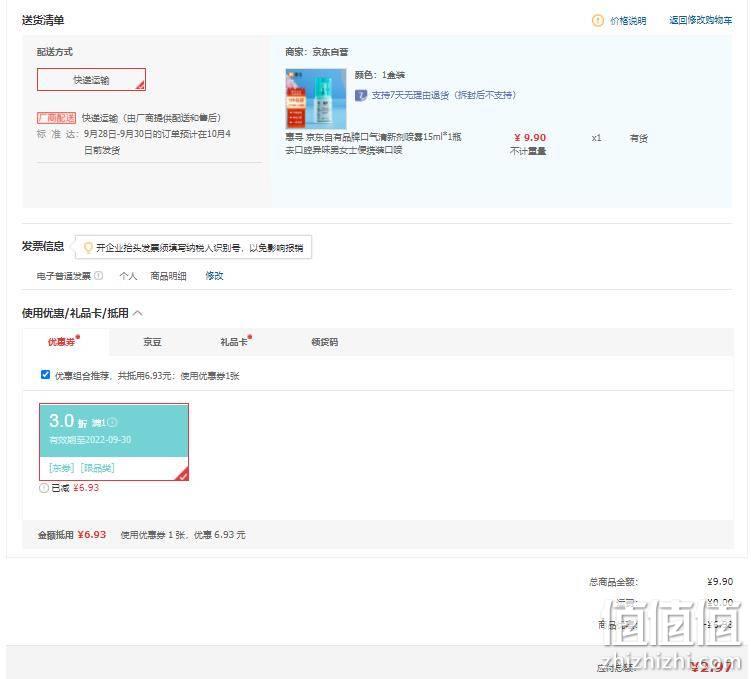
Task: Click the [京券] [限品类] coupon tags
Action: pyautogui.click(x=81, y=468)
